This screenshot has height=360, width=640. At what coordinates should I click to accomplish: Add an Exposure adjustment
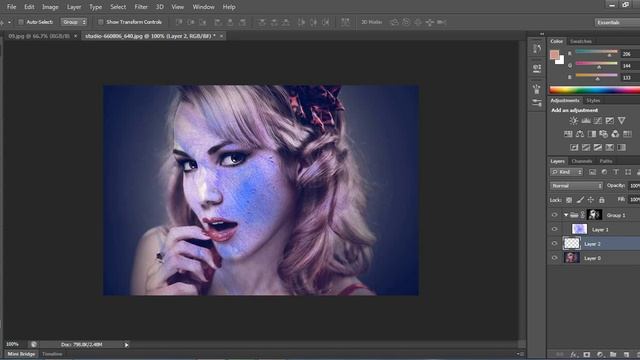[x=609, y=120]
